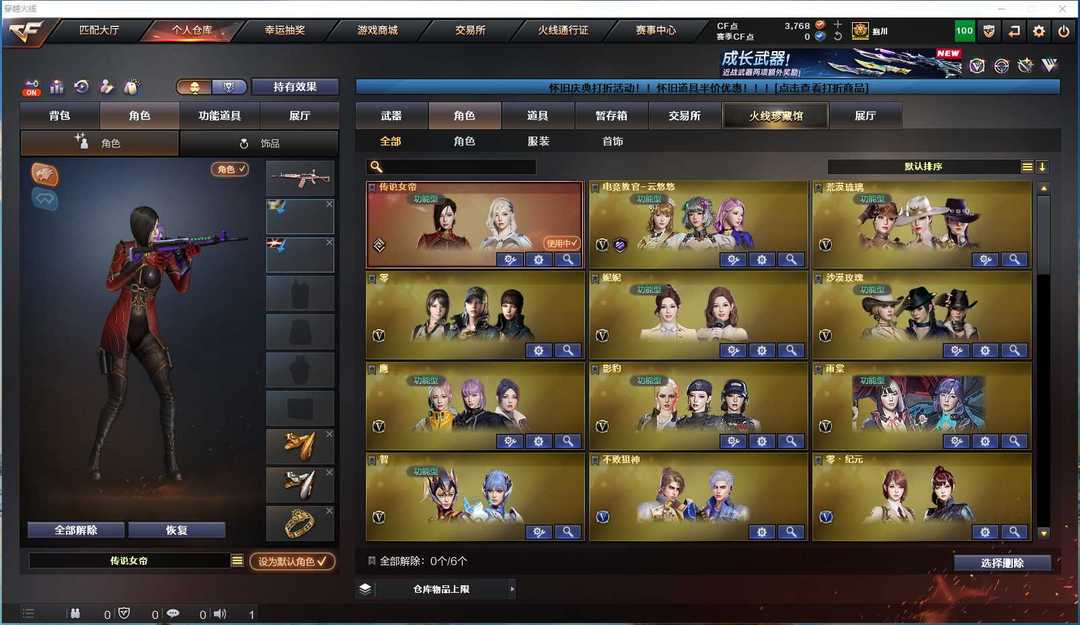Viewport: 1080px width, 625px height.
Task: Click the 设为默认角色 button
Action: [292, 562]
